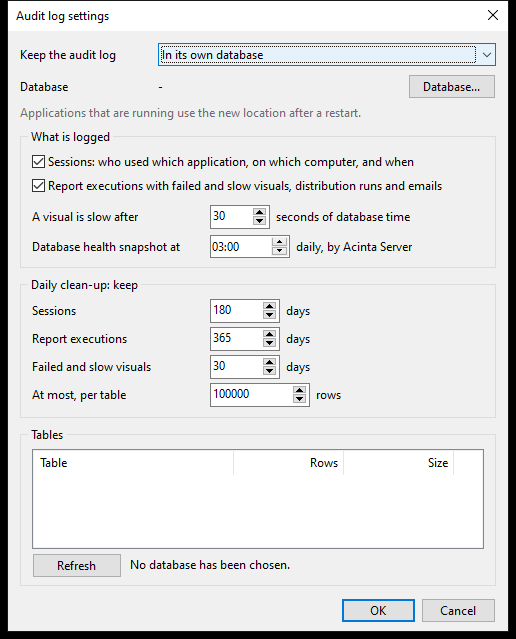Toggle the Sessions logging checkbox

(38, 162)
